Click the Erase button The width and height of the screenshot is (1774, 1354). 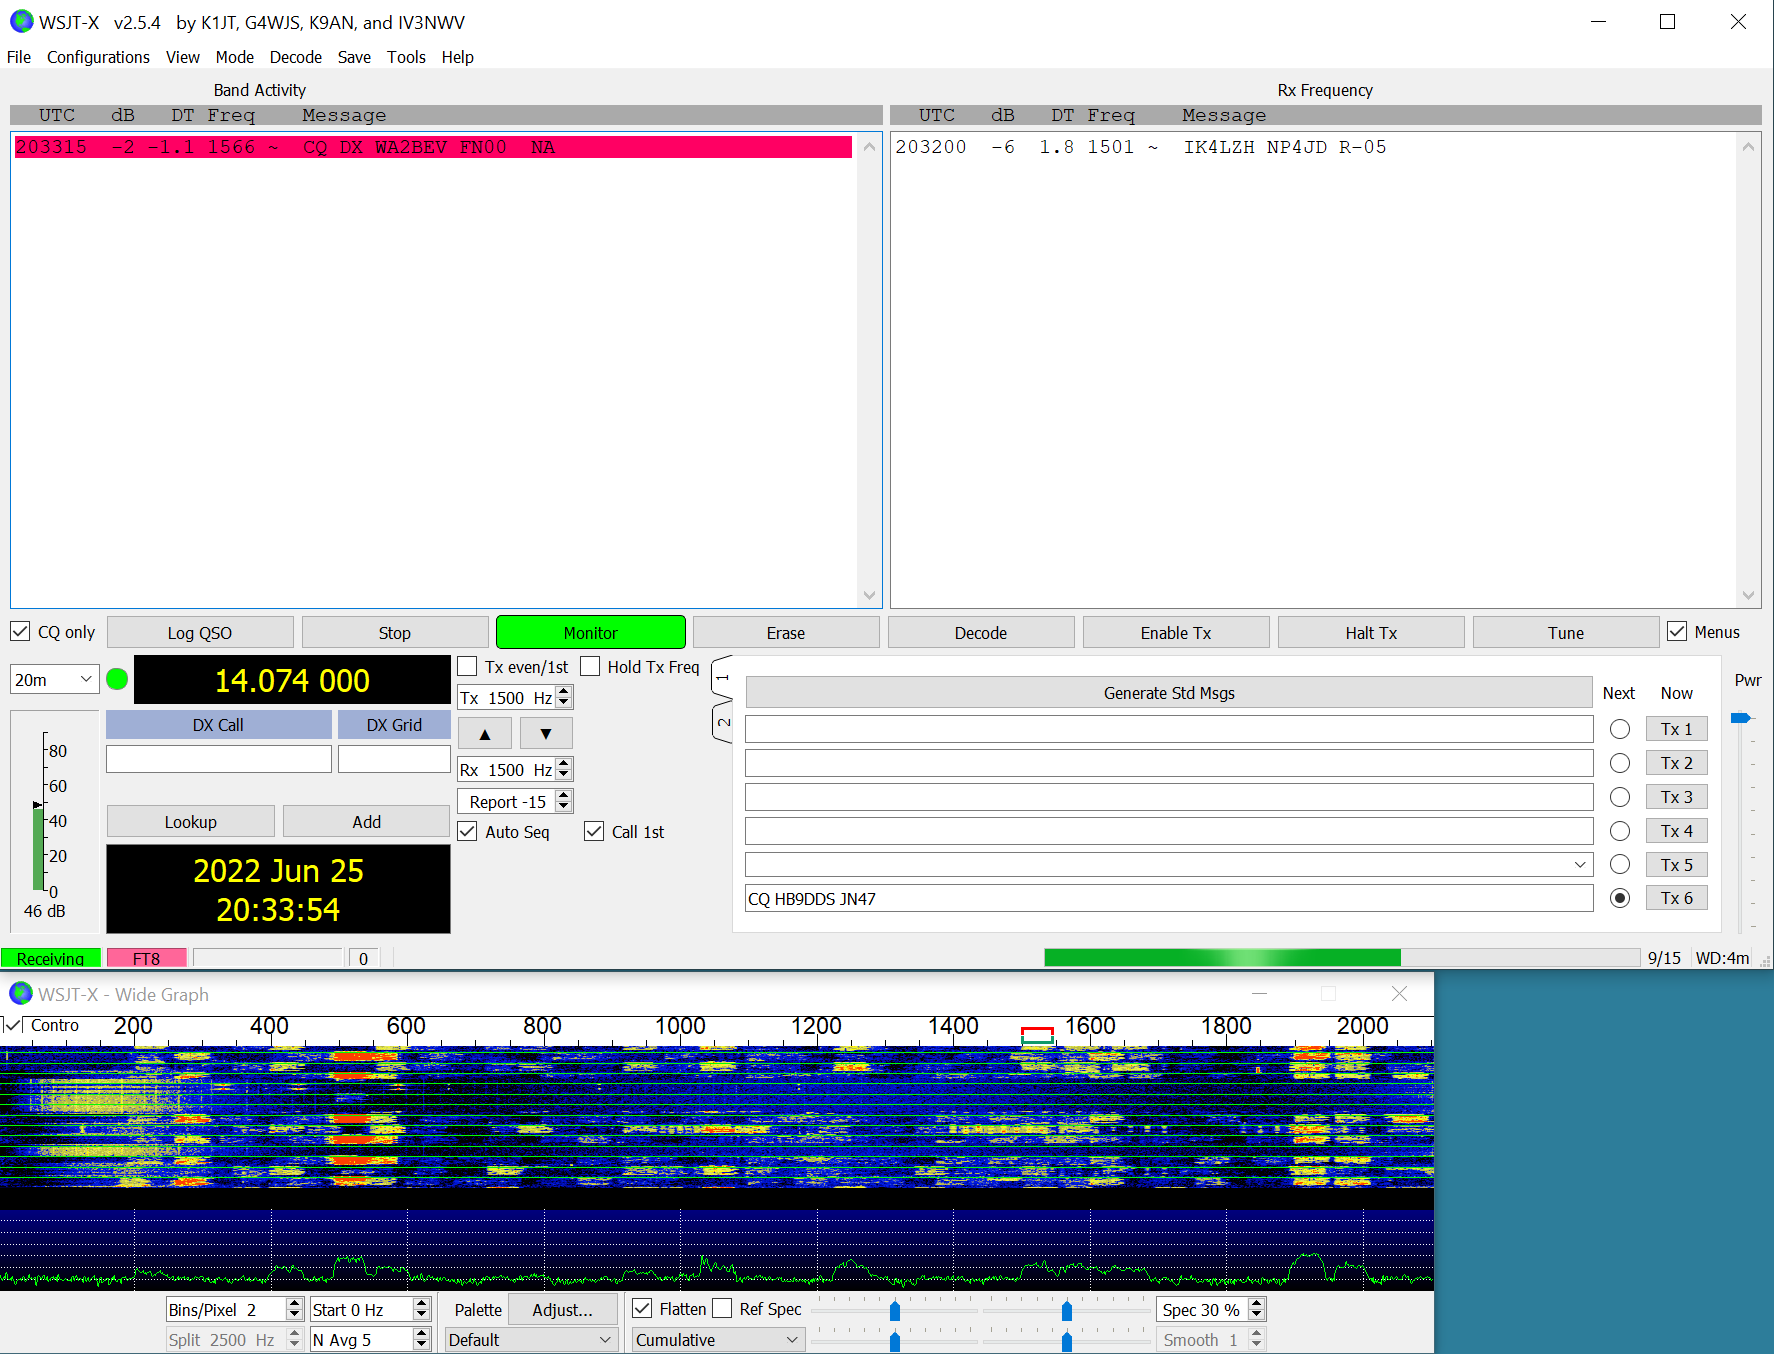tap(786, 632)
